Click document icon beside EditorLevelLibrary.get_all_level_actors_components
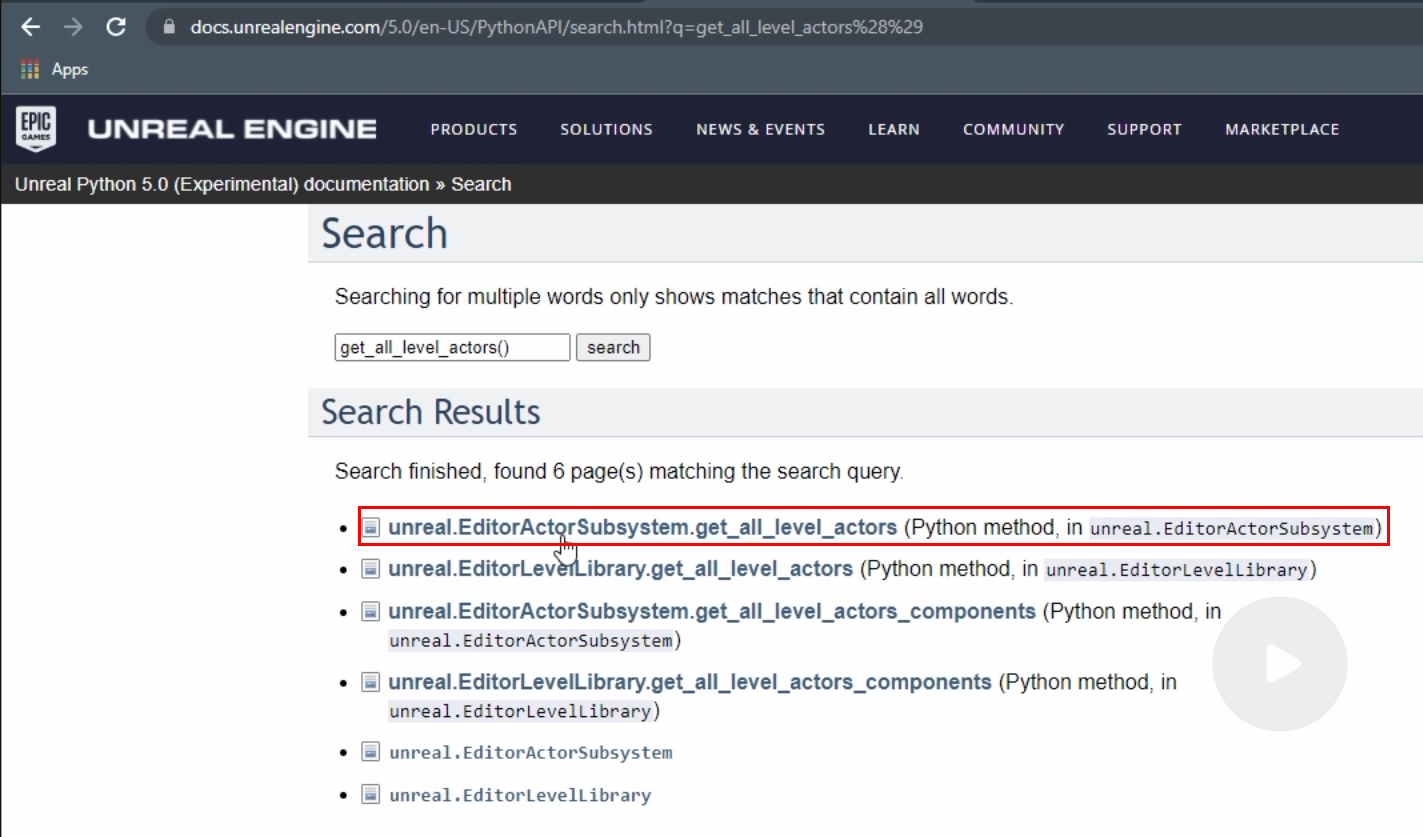Image resolution: width=1423 pixels, height=837 pixels. point(371,682)
